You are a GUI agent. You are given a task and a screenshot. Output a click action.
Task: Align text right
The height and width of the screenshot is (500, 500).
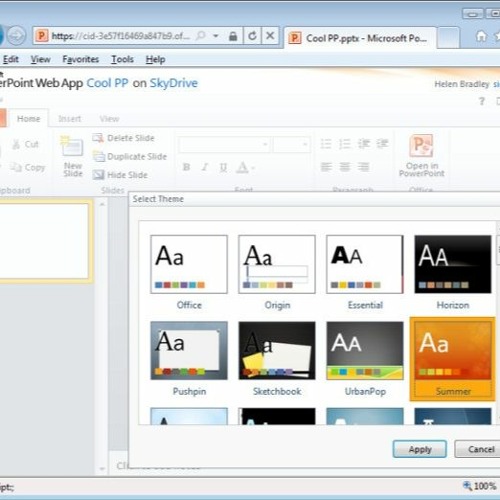(x=363, y=166)
